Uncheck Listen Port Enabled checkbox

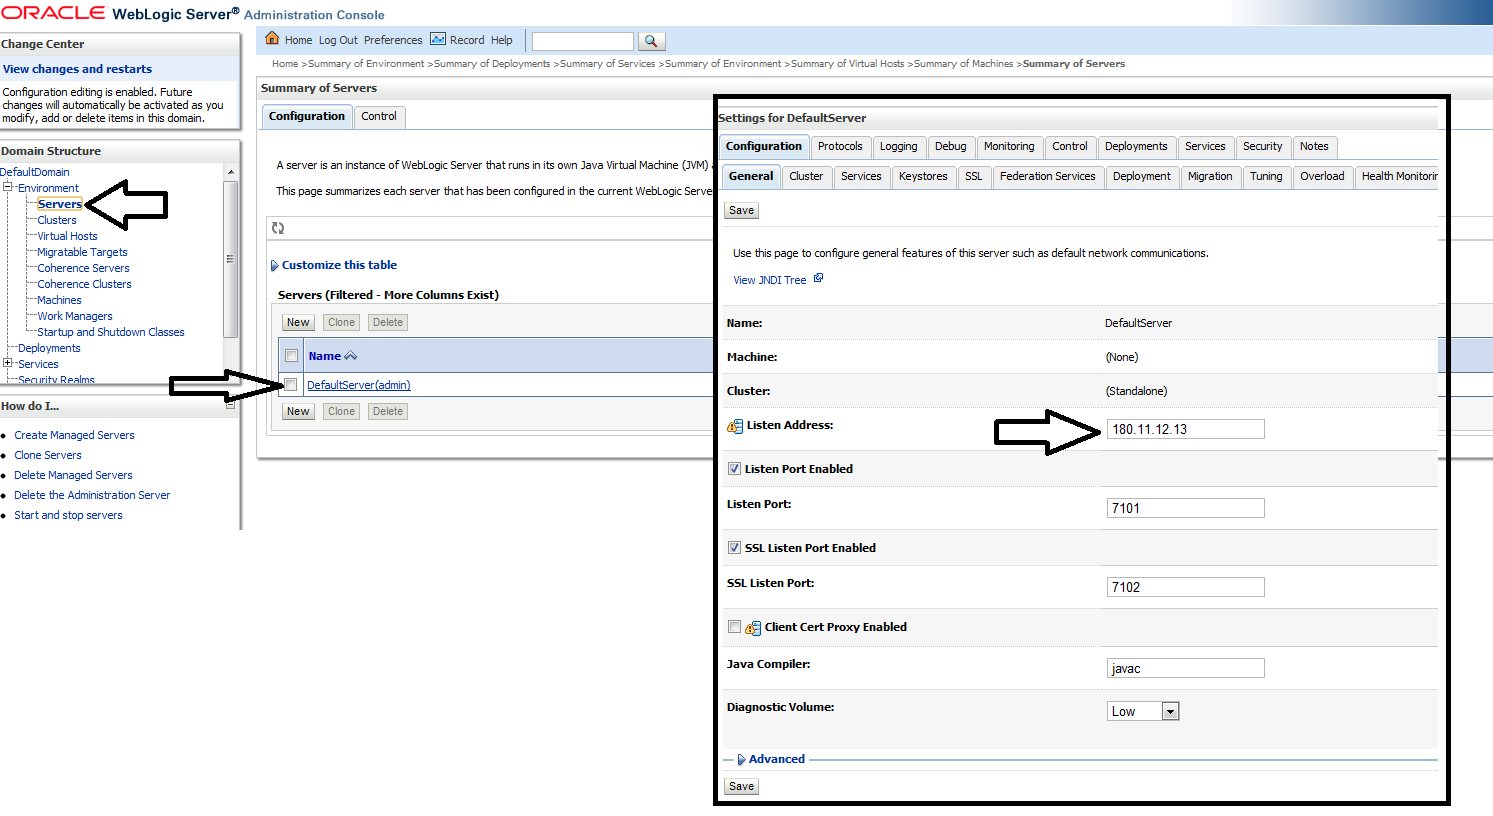[734, 469]
